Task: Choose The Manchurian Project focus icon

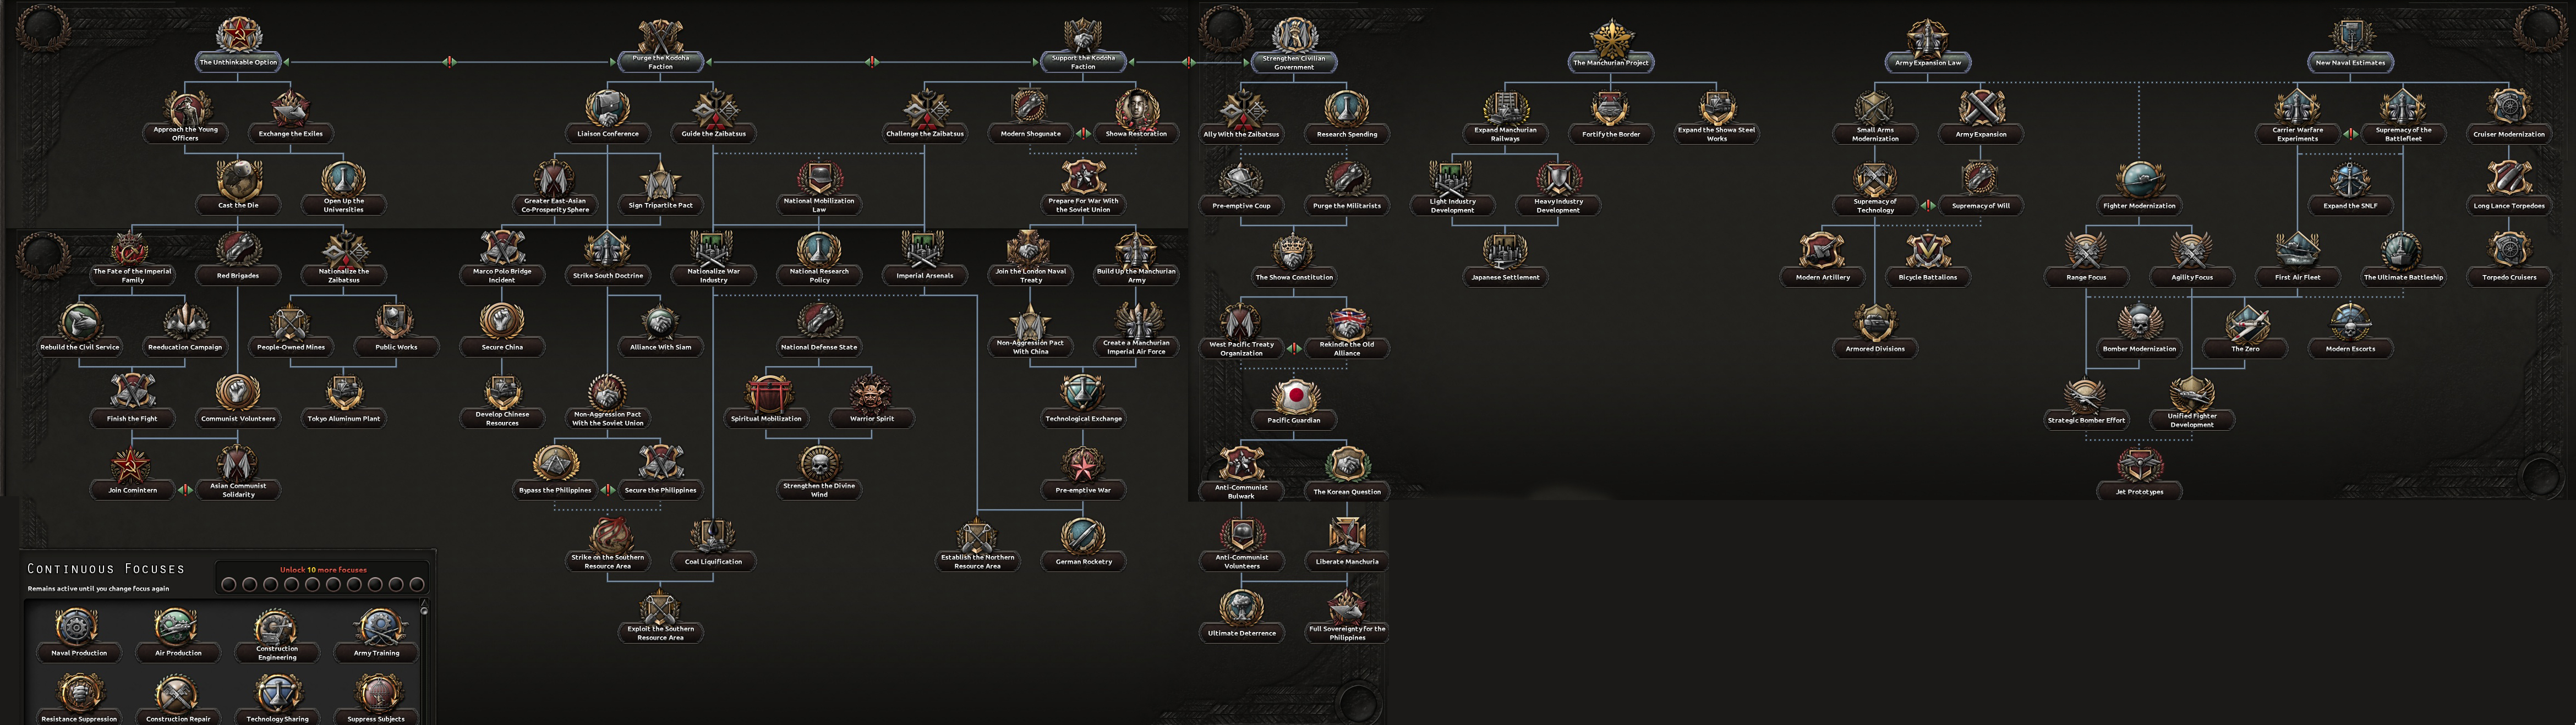Action: [1611, 37]
